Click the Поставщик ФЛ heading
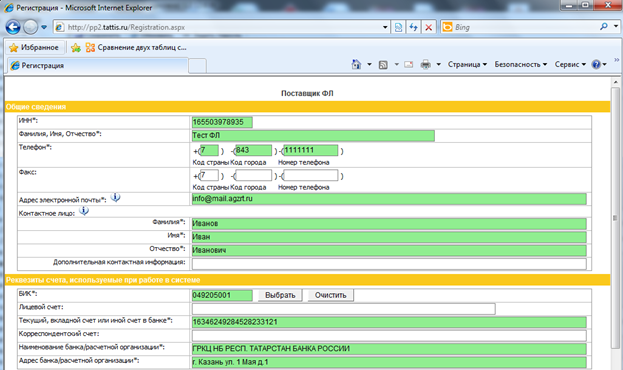The height and width of the screenshot is (370, 623). pyautogui.click(x=307, y=93)
